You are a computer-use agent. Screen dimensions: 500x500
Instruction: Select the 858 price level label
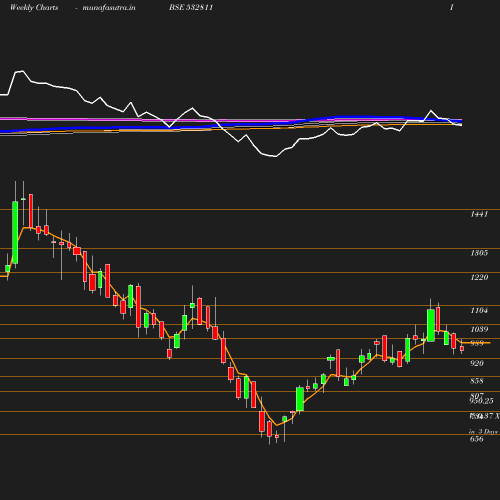[477, 381]
